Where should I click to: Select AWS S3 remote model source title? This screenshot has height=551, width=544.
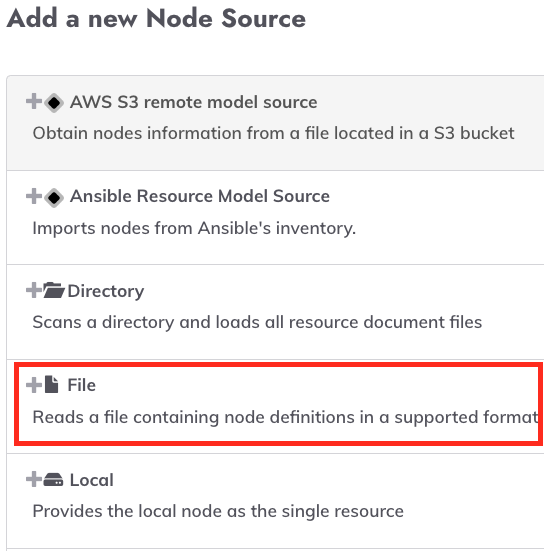tap(193, 102)
